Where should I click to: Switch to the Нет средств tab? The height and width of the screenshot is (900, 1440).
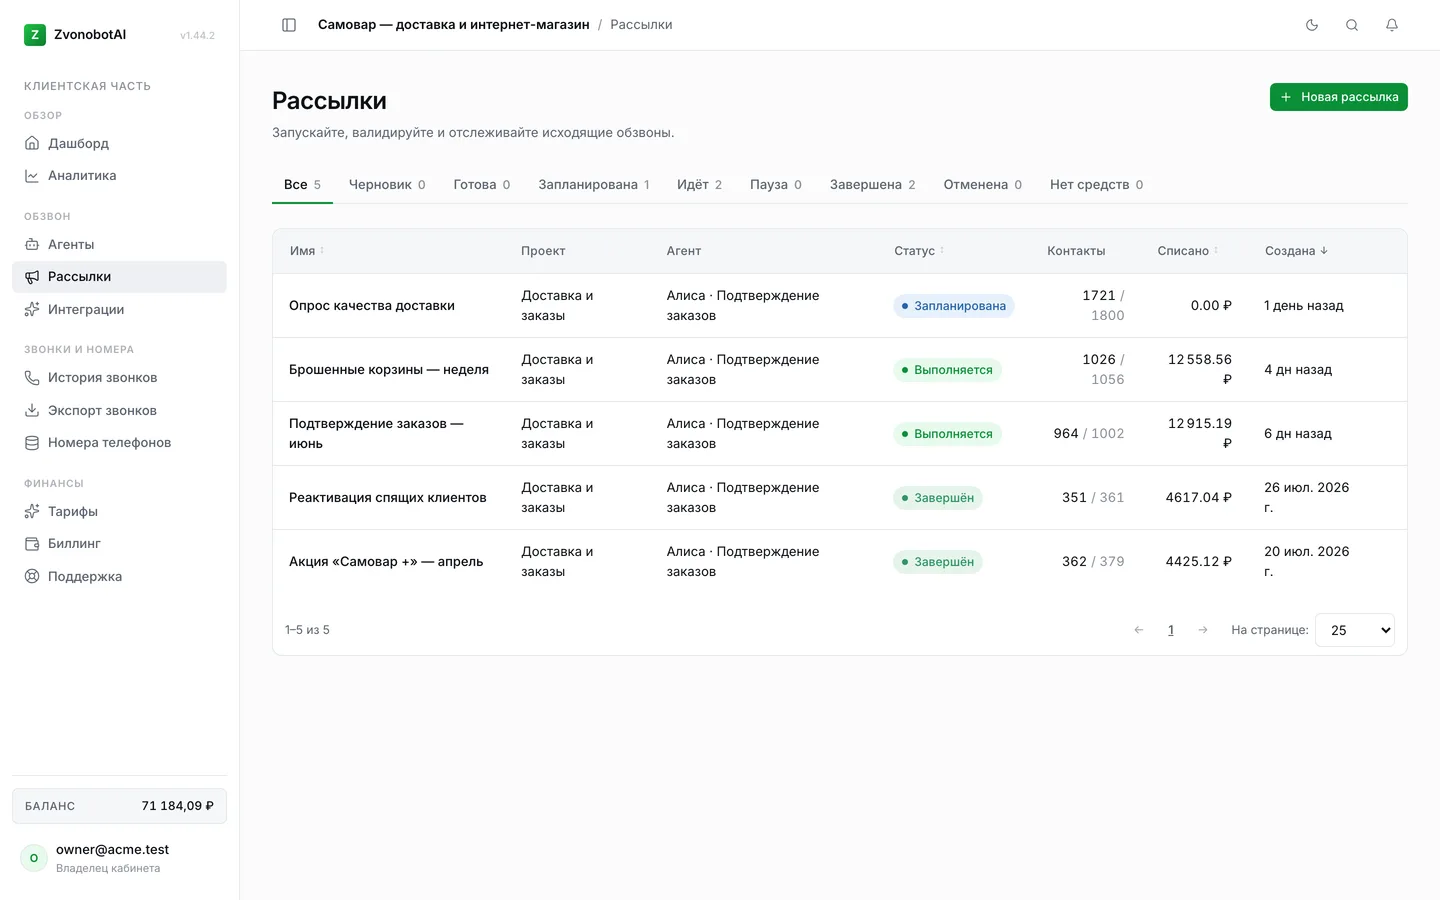[1097, 185]
